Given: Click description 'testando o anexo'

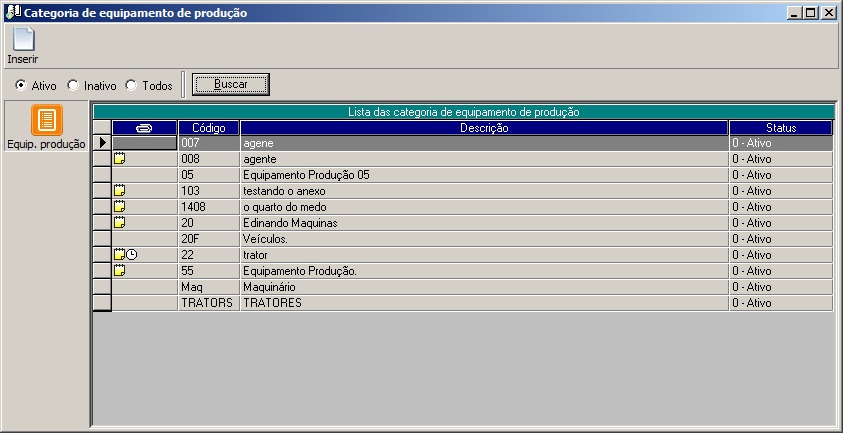Looking at the screenshot, I should (x=284, y=191).
